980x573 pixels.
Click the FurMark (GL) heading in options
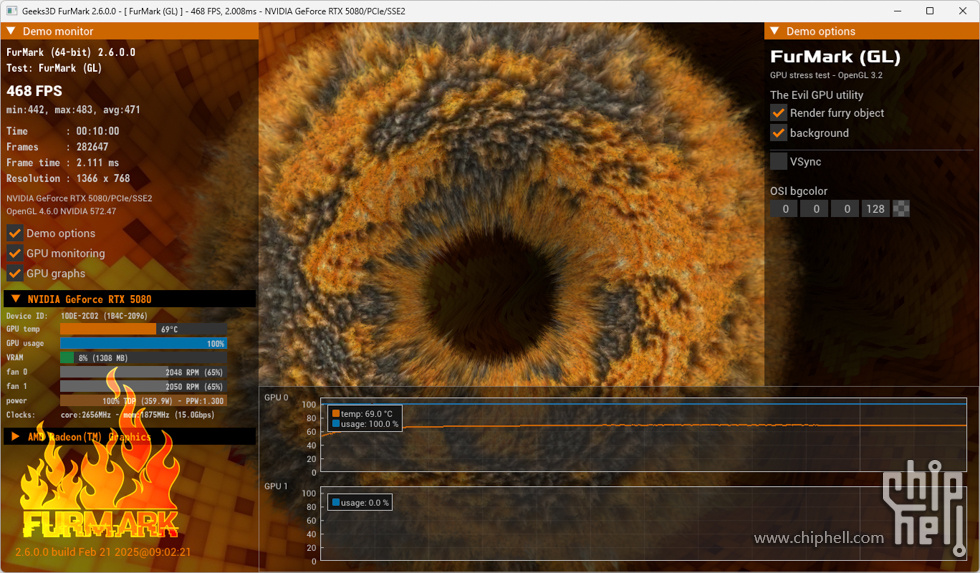835,57
